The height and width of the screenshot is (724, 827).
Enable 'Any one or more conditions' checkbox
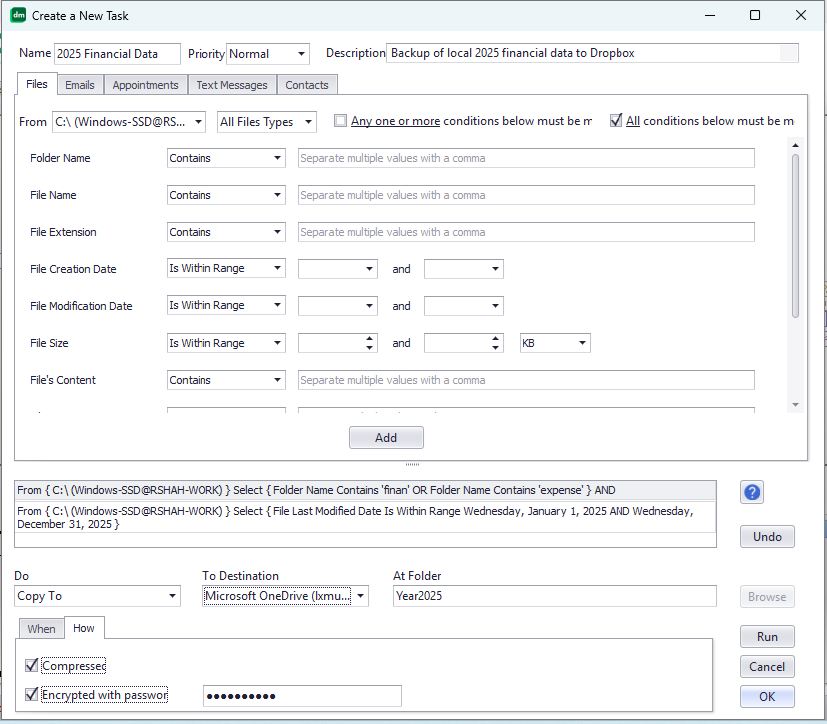(340, 120)
